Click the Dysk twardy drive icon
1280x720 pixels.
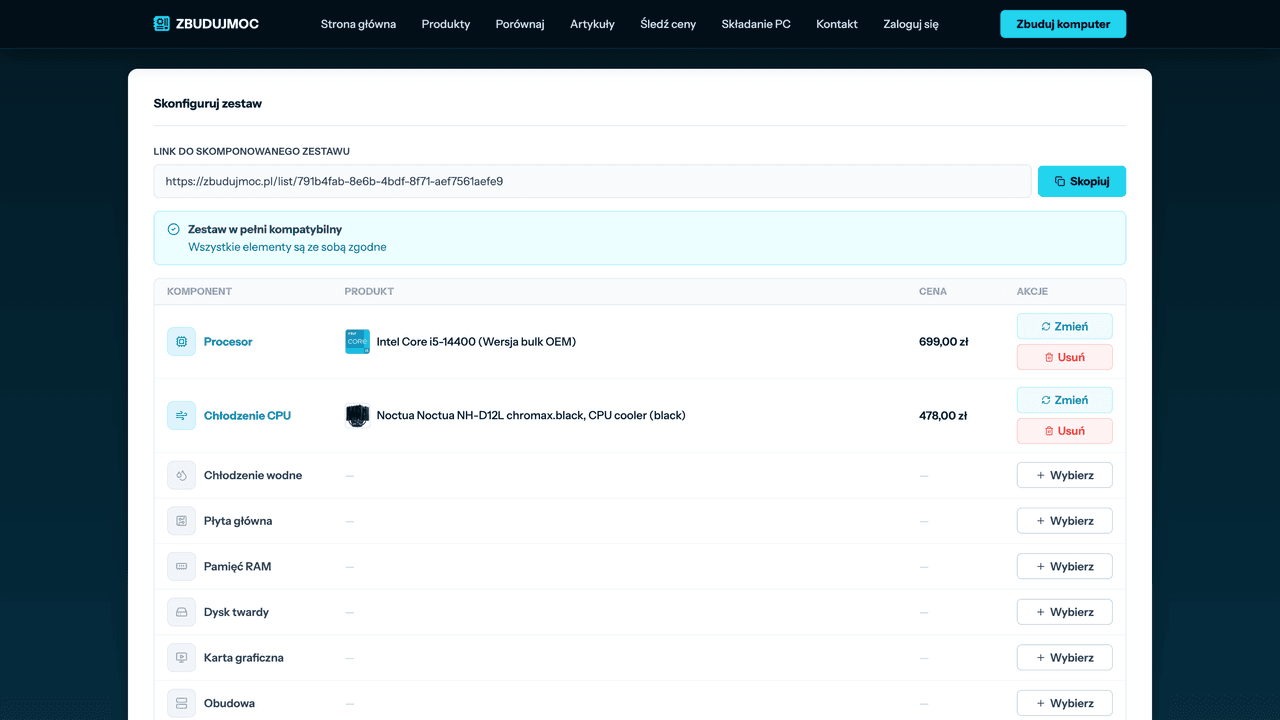181,612
